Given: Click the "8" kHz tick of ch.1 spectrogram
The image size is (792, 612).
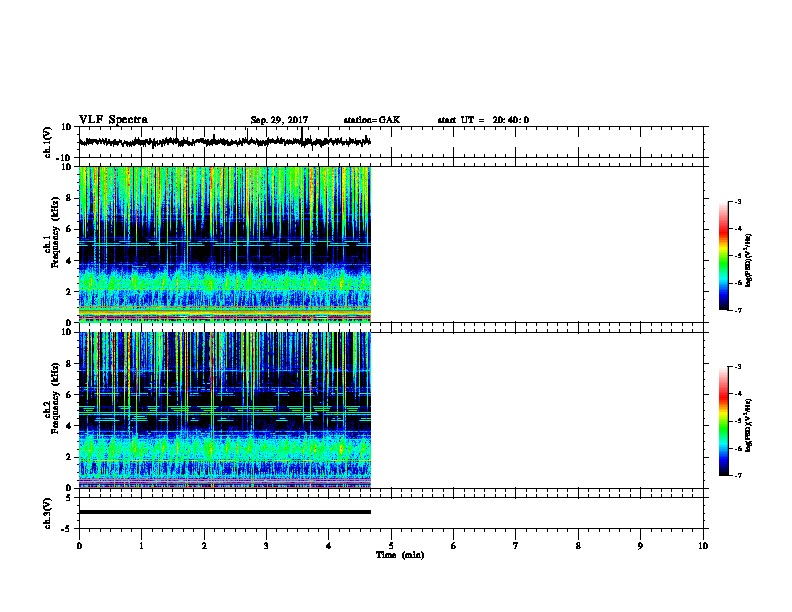Looking at the screenshot, I should coord(69,198).
